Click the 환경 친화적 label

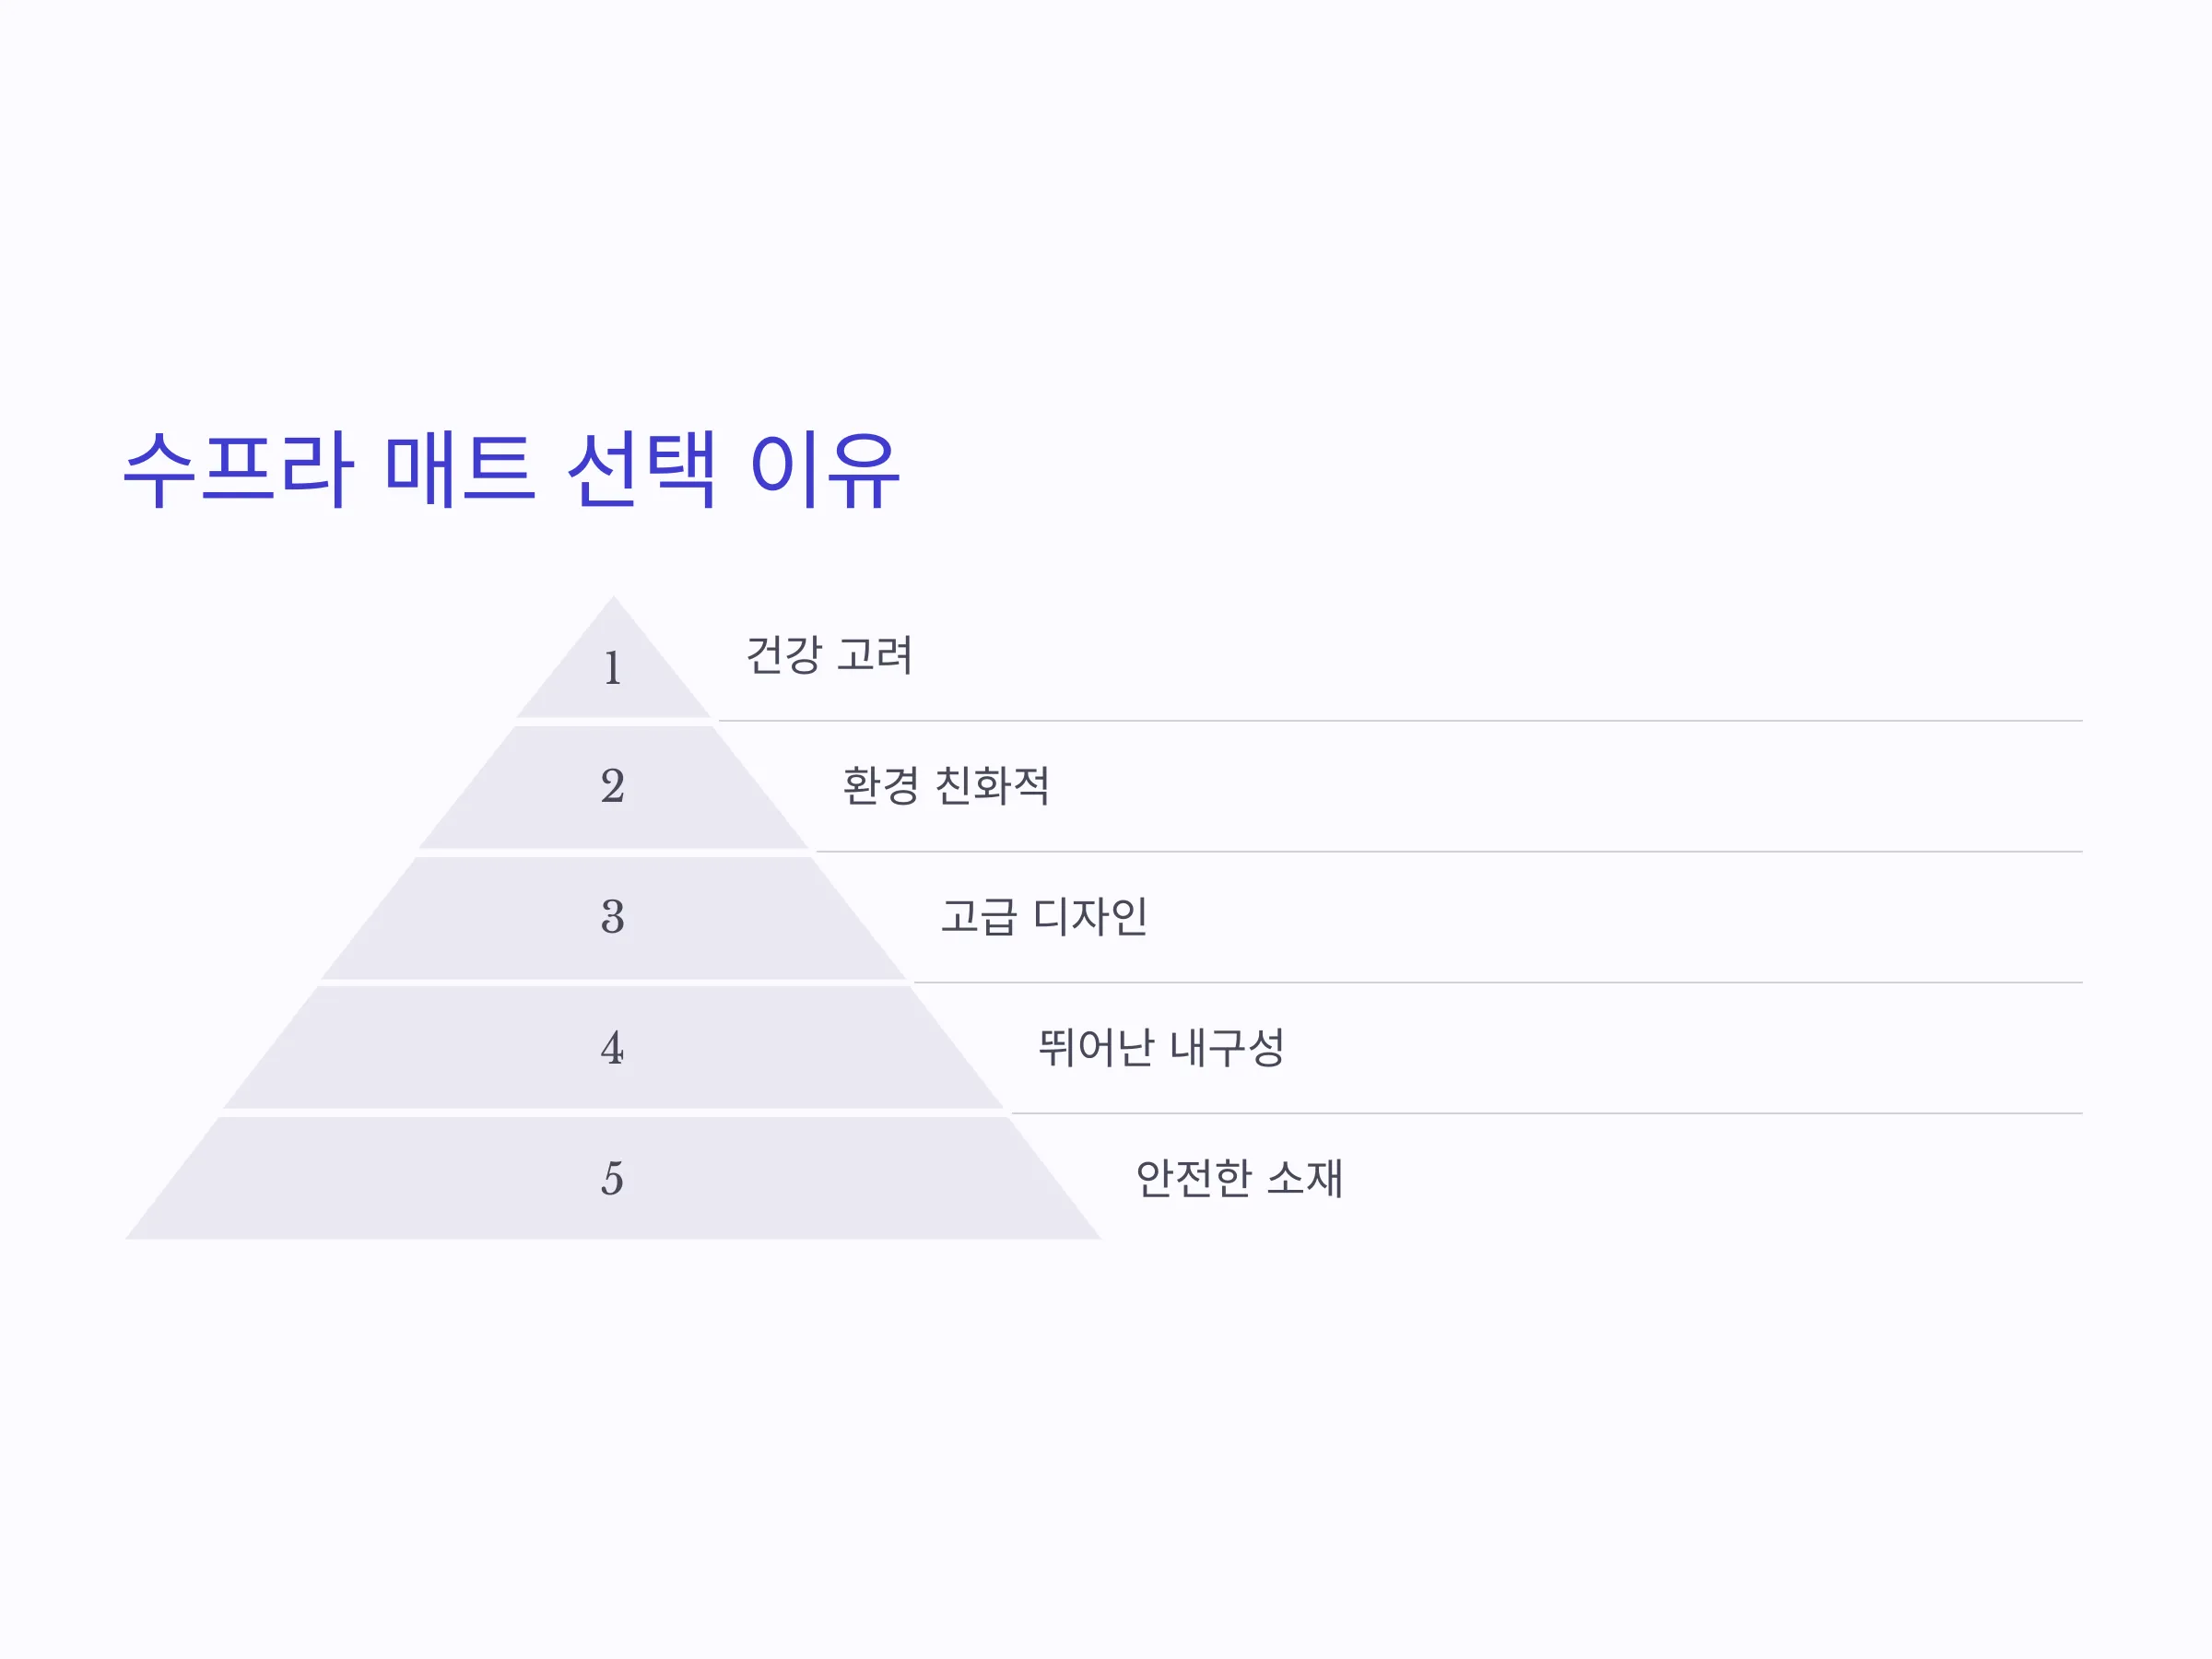tap(946, 786)
